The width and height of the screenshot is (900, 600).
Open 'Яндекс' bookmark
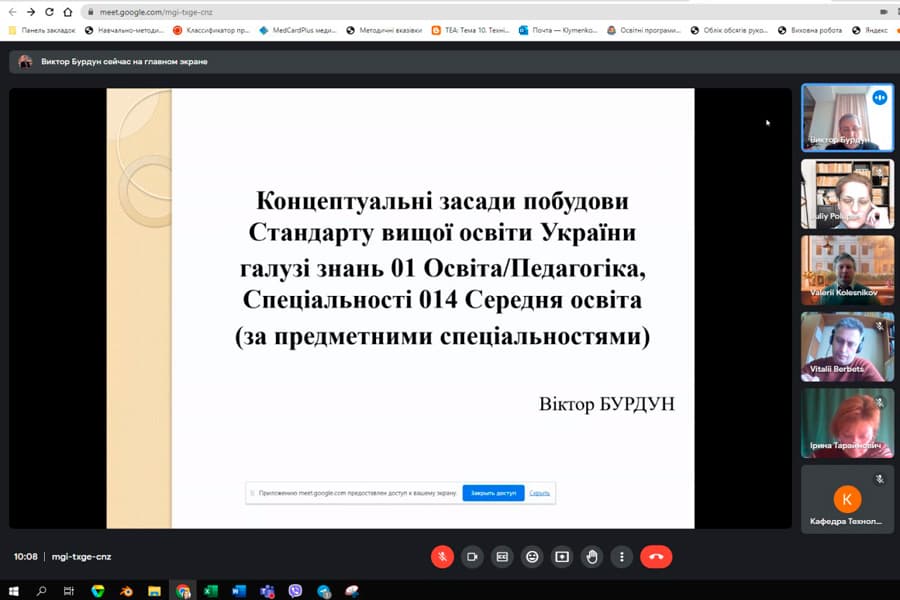pos(870,30)
